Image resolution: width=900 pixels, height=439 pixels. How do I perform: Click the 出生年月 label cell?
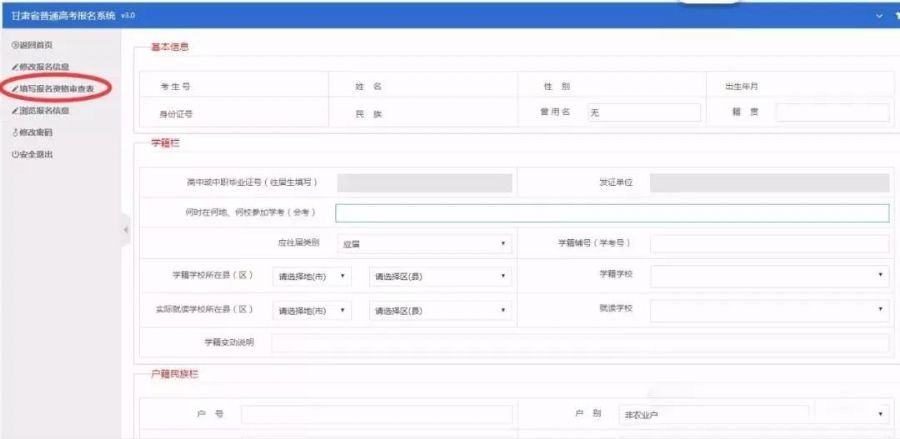[x=741, y=87]
